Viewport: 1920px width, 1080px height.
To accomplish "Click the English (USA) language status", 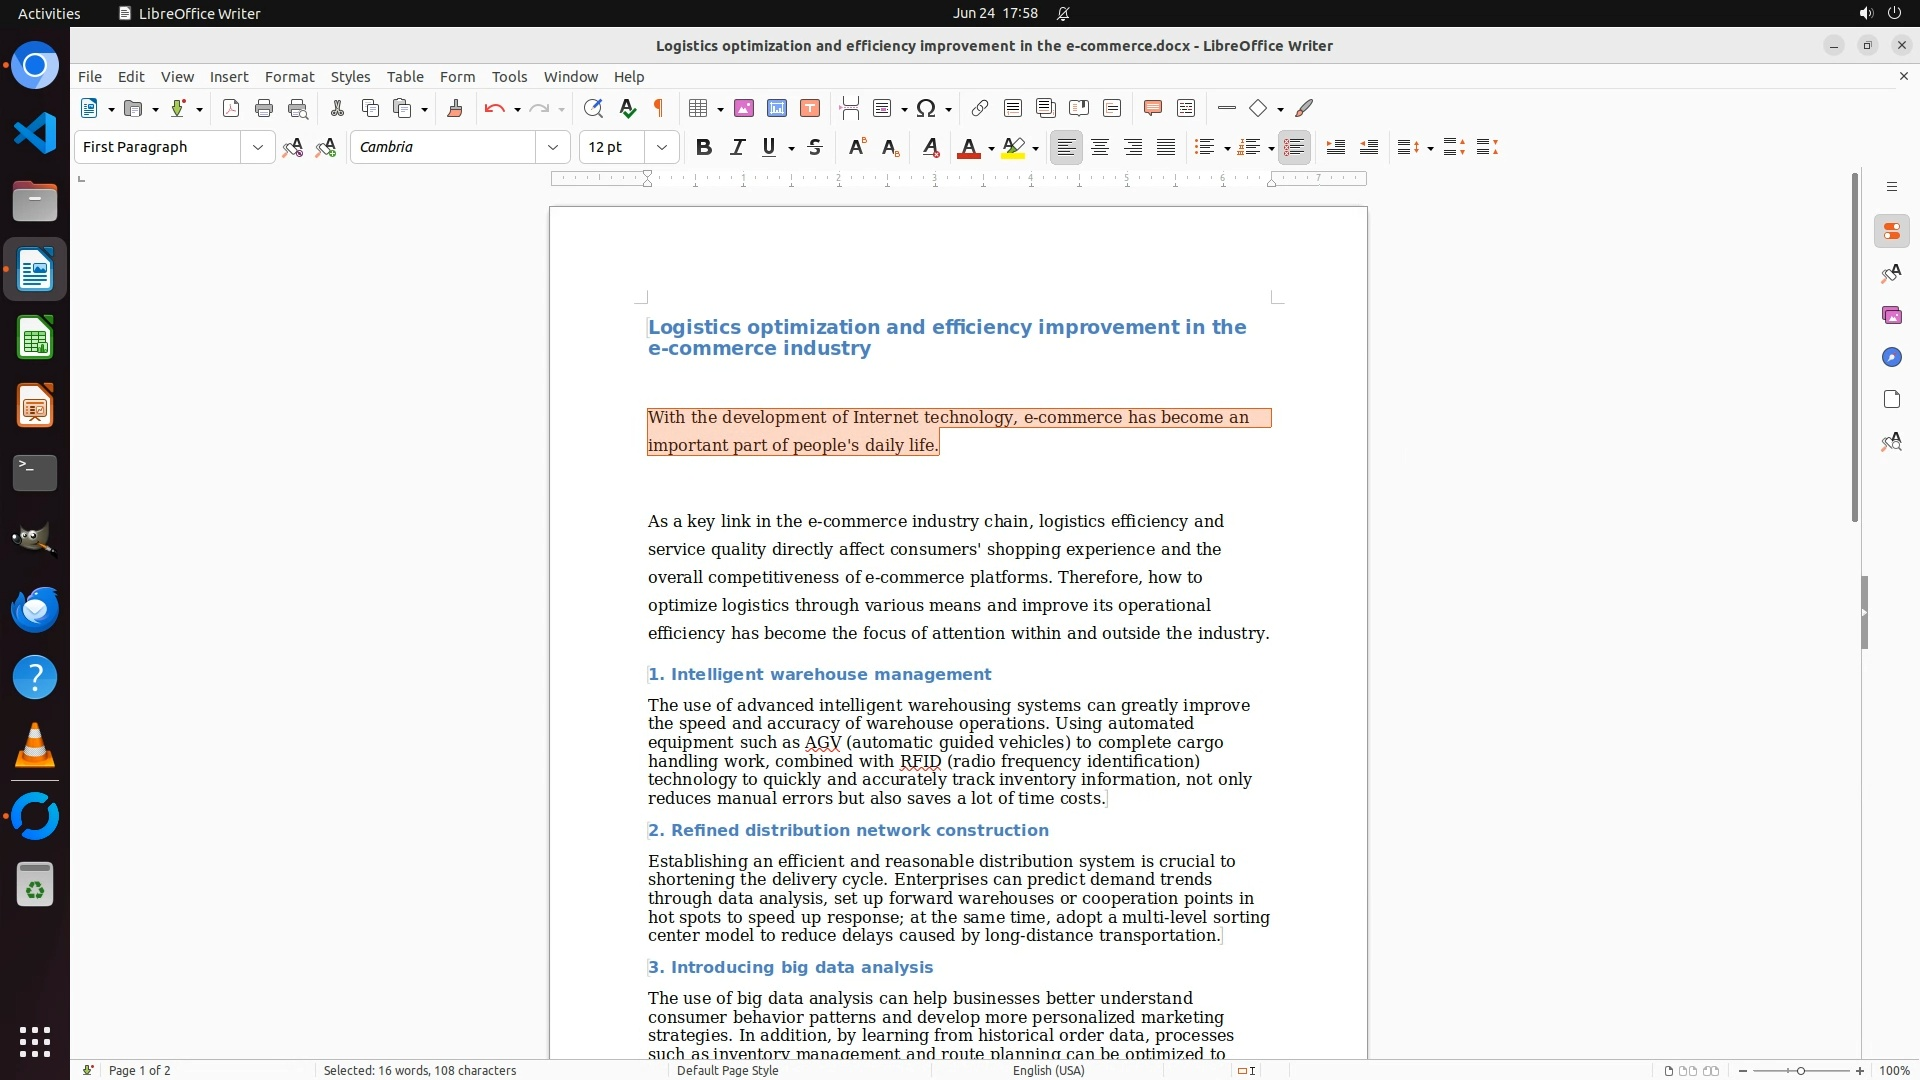I will pyautogui.click(x=1048, y=1070).
